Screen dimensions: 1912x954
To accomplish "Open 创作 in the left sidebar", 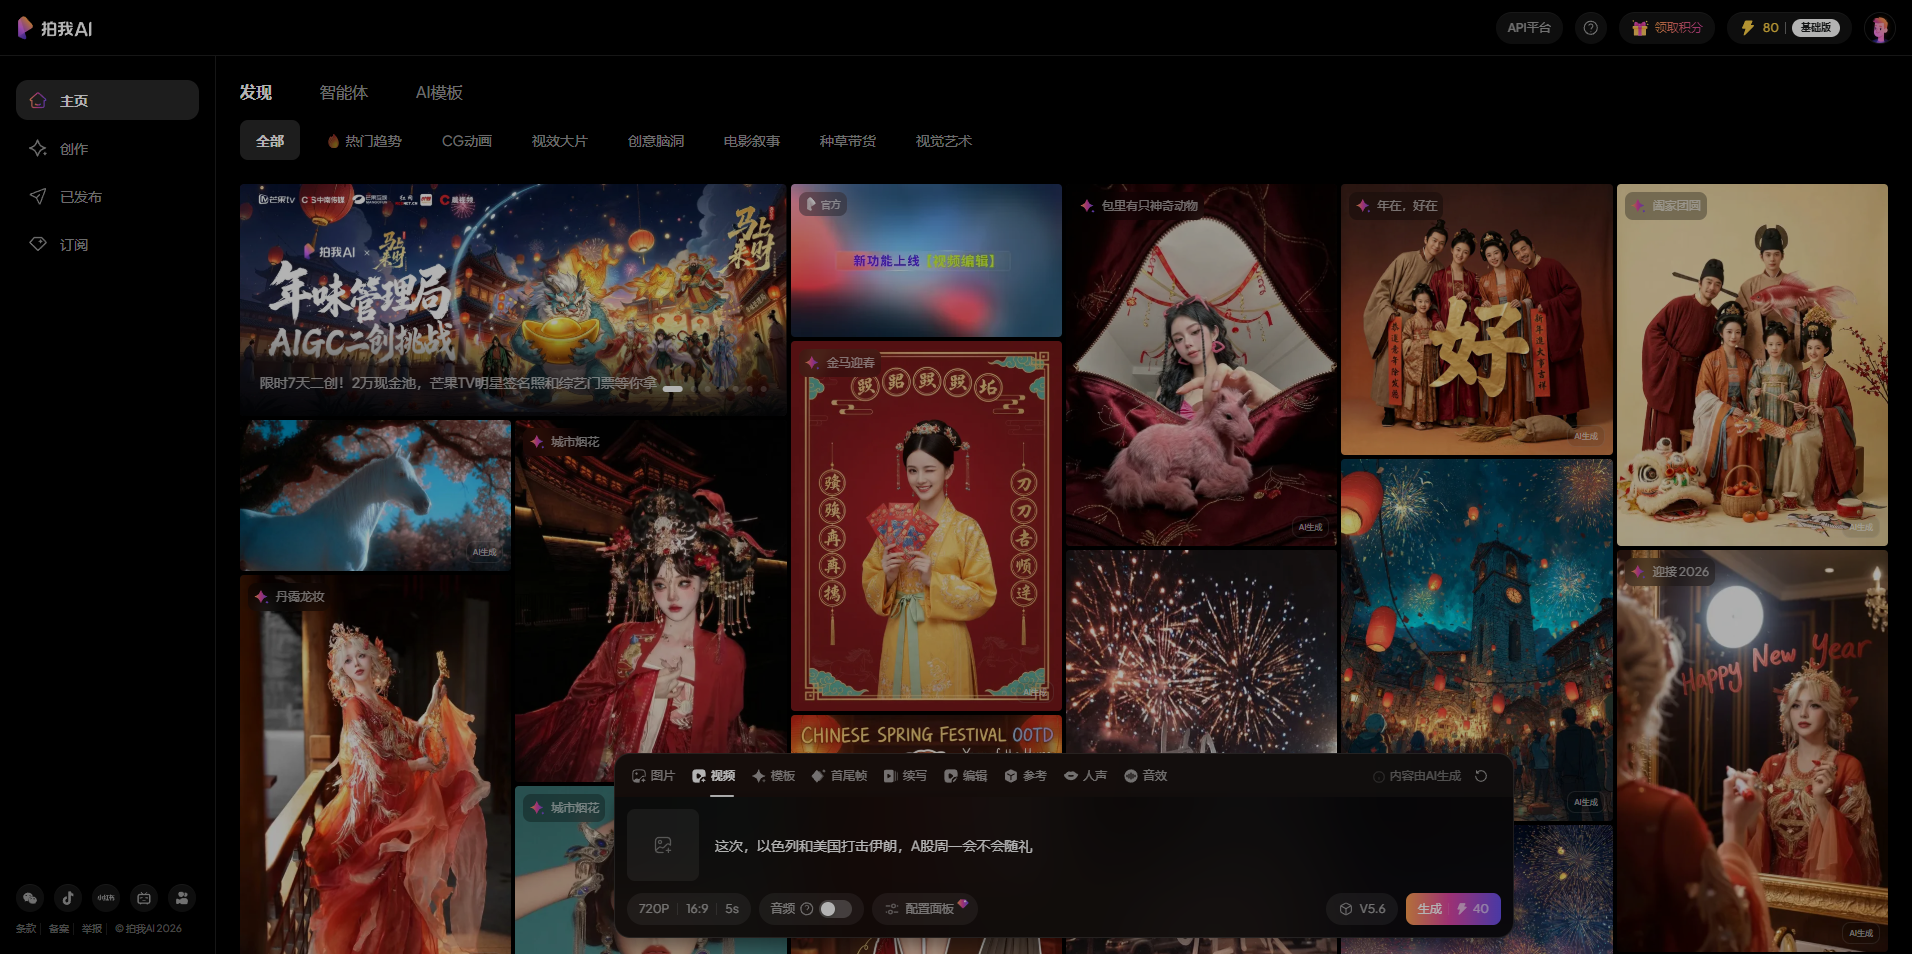I will (74, 149).
